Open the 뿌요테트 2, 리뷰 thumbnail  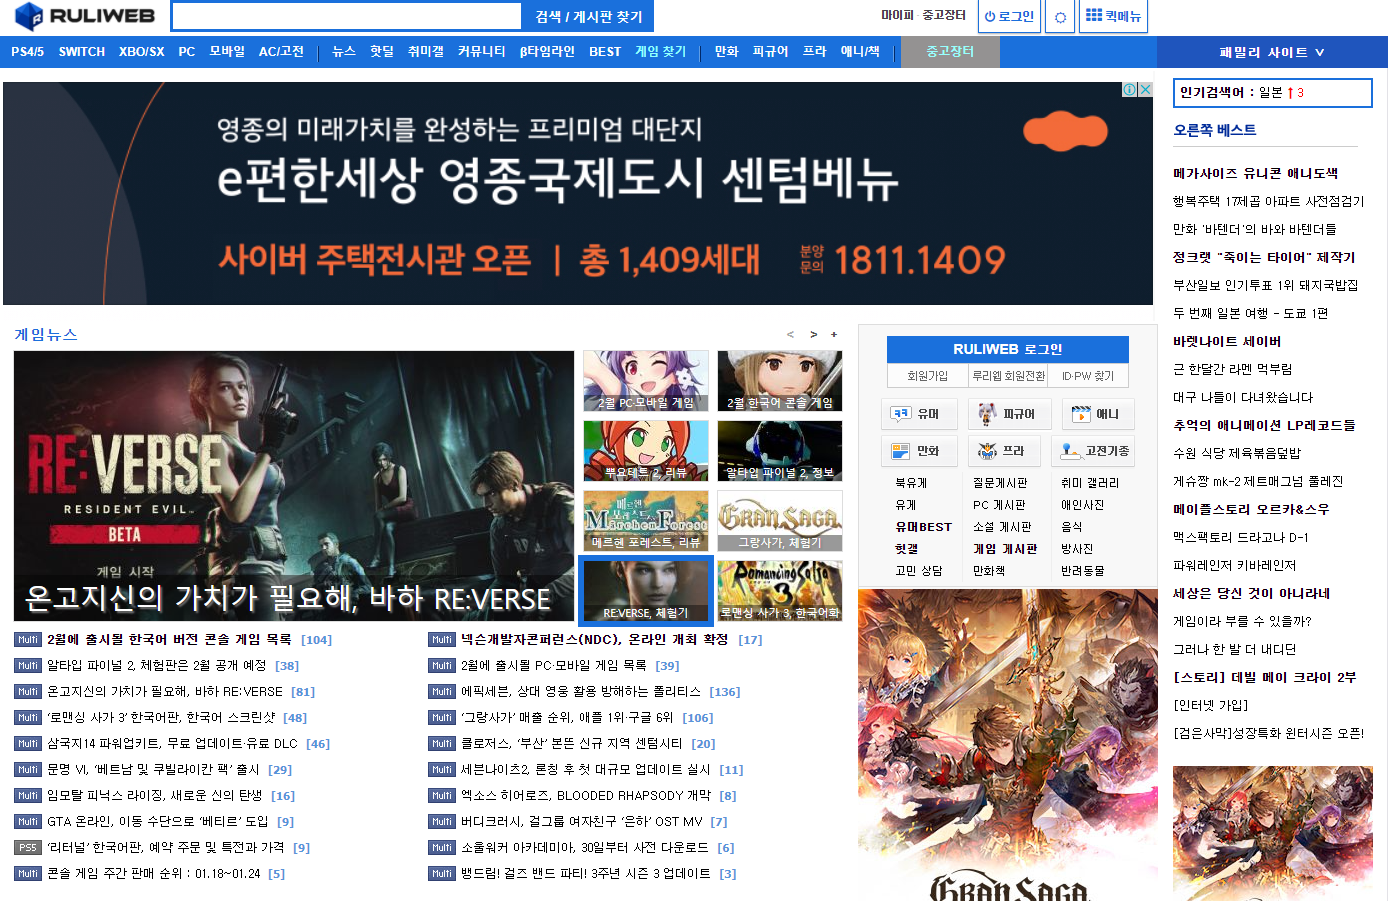pyautogui.click(x=646, y=451)
